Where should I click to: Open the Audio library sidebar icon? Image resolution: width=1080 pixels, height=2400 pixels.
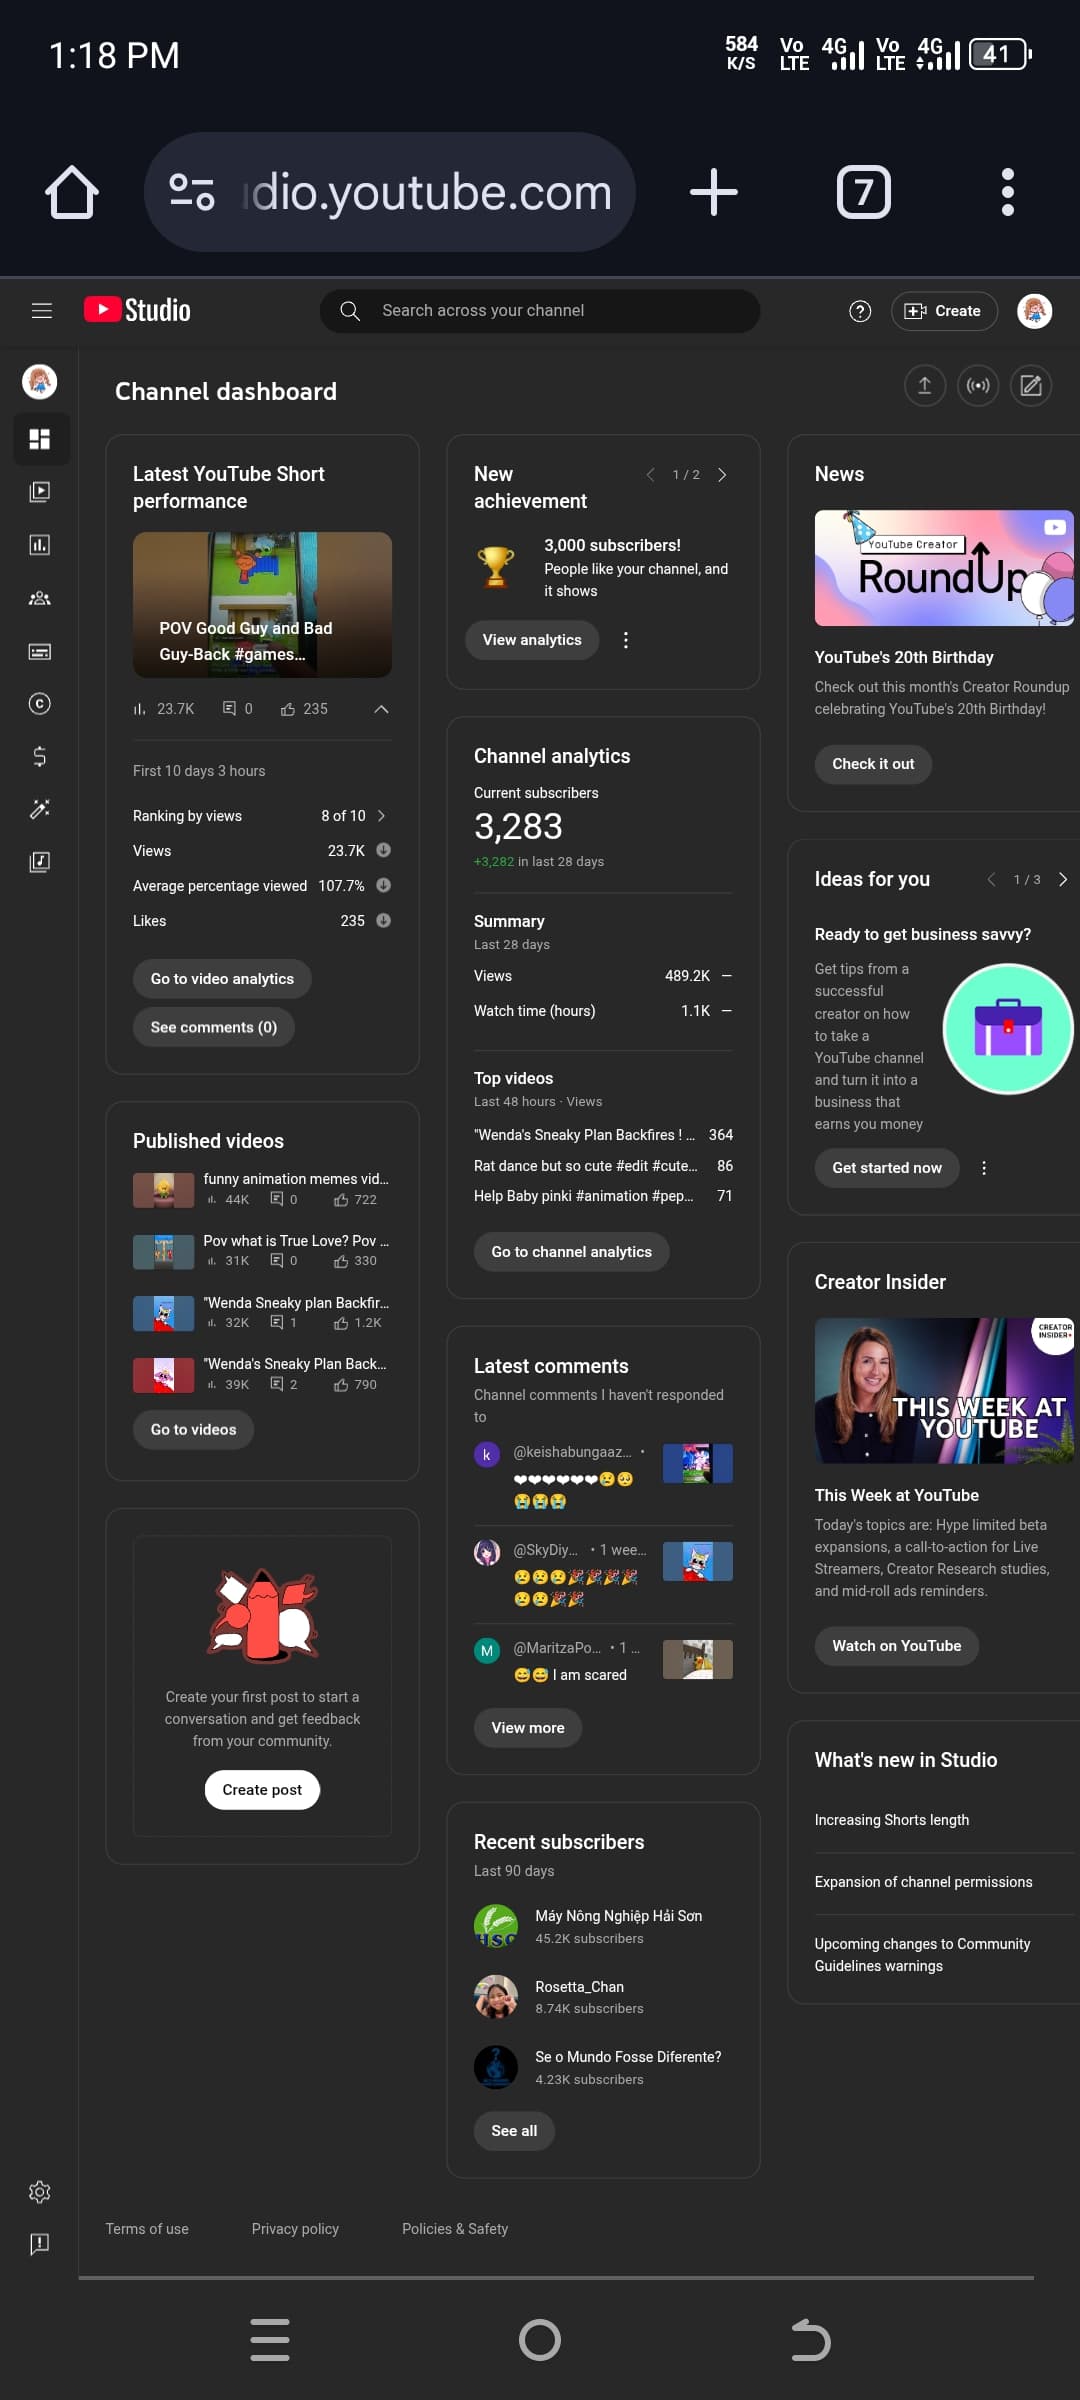click(x=40, y=862)
